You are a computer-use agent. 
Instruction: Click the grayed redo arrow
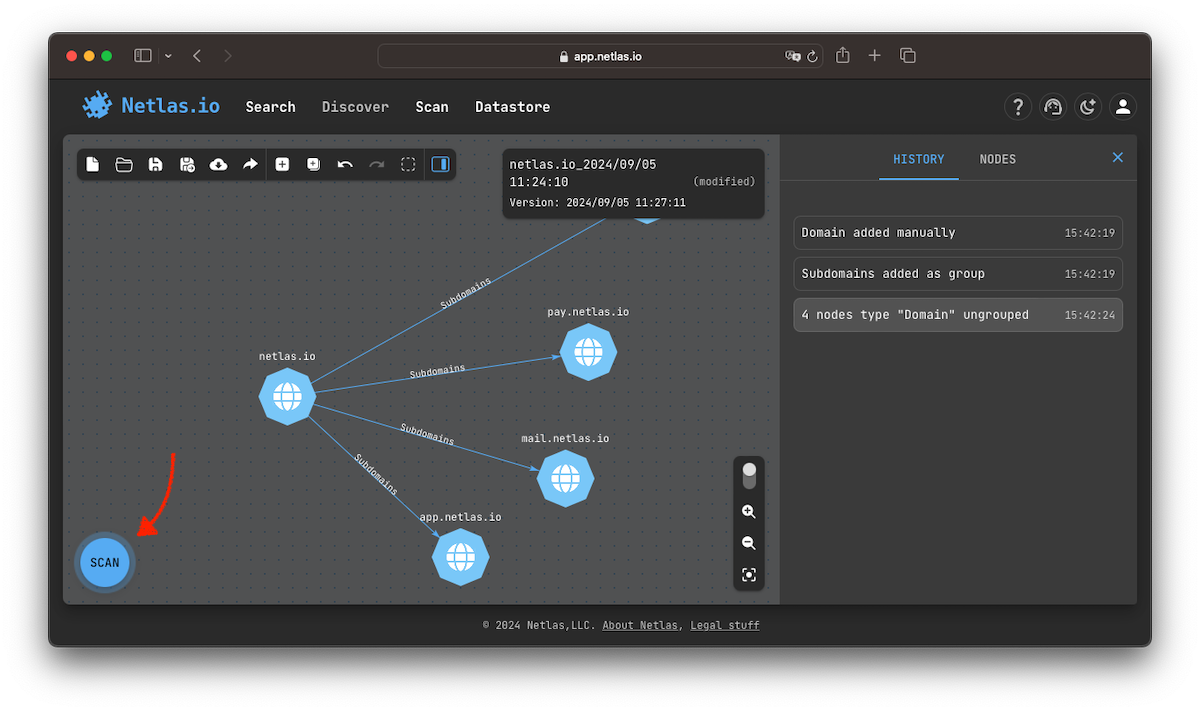point(376,164)
